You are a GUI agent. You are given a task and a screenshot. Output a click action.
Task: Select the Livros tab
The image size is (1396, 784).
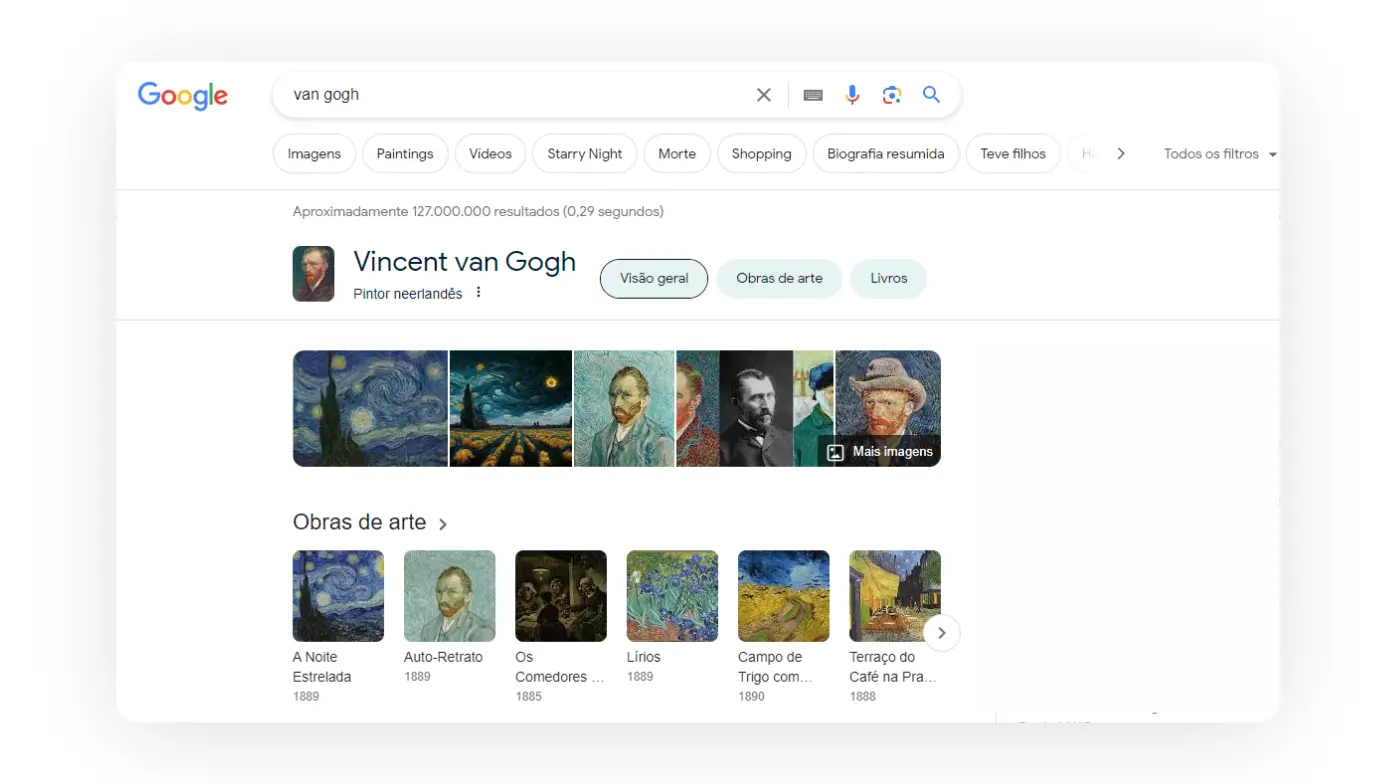coord(888,279)
